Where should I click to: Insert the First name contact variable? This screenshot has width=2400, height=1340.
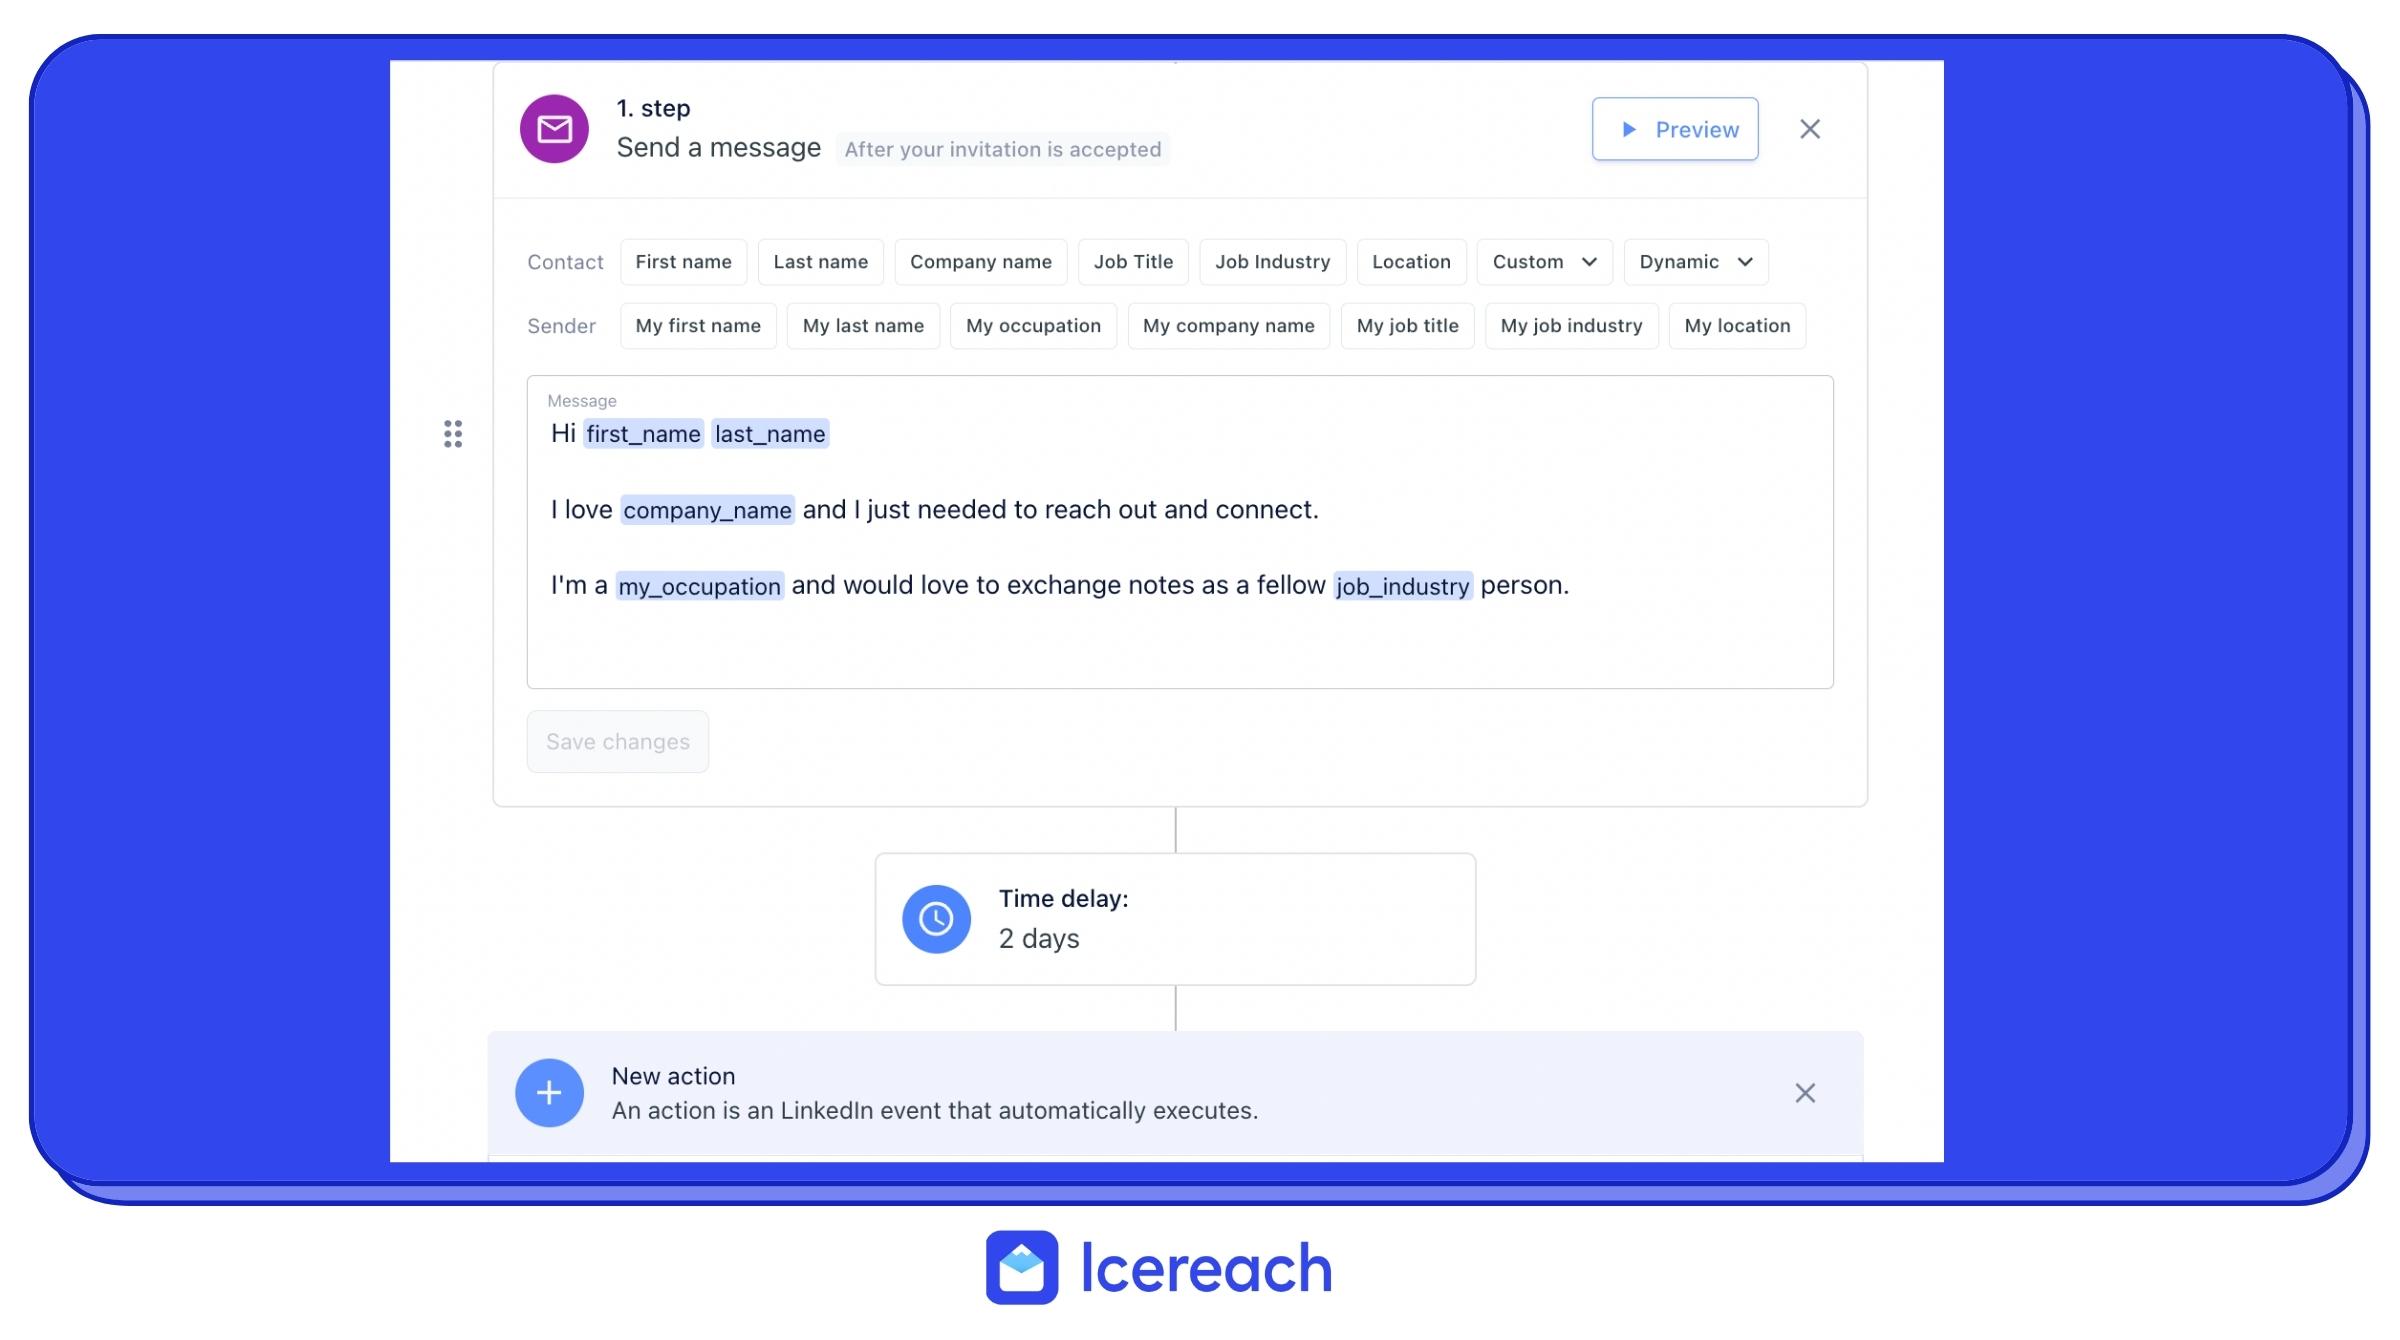click(x=683, y=262)
